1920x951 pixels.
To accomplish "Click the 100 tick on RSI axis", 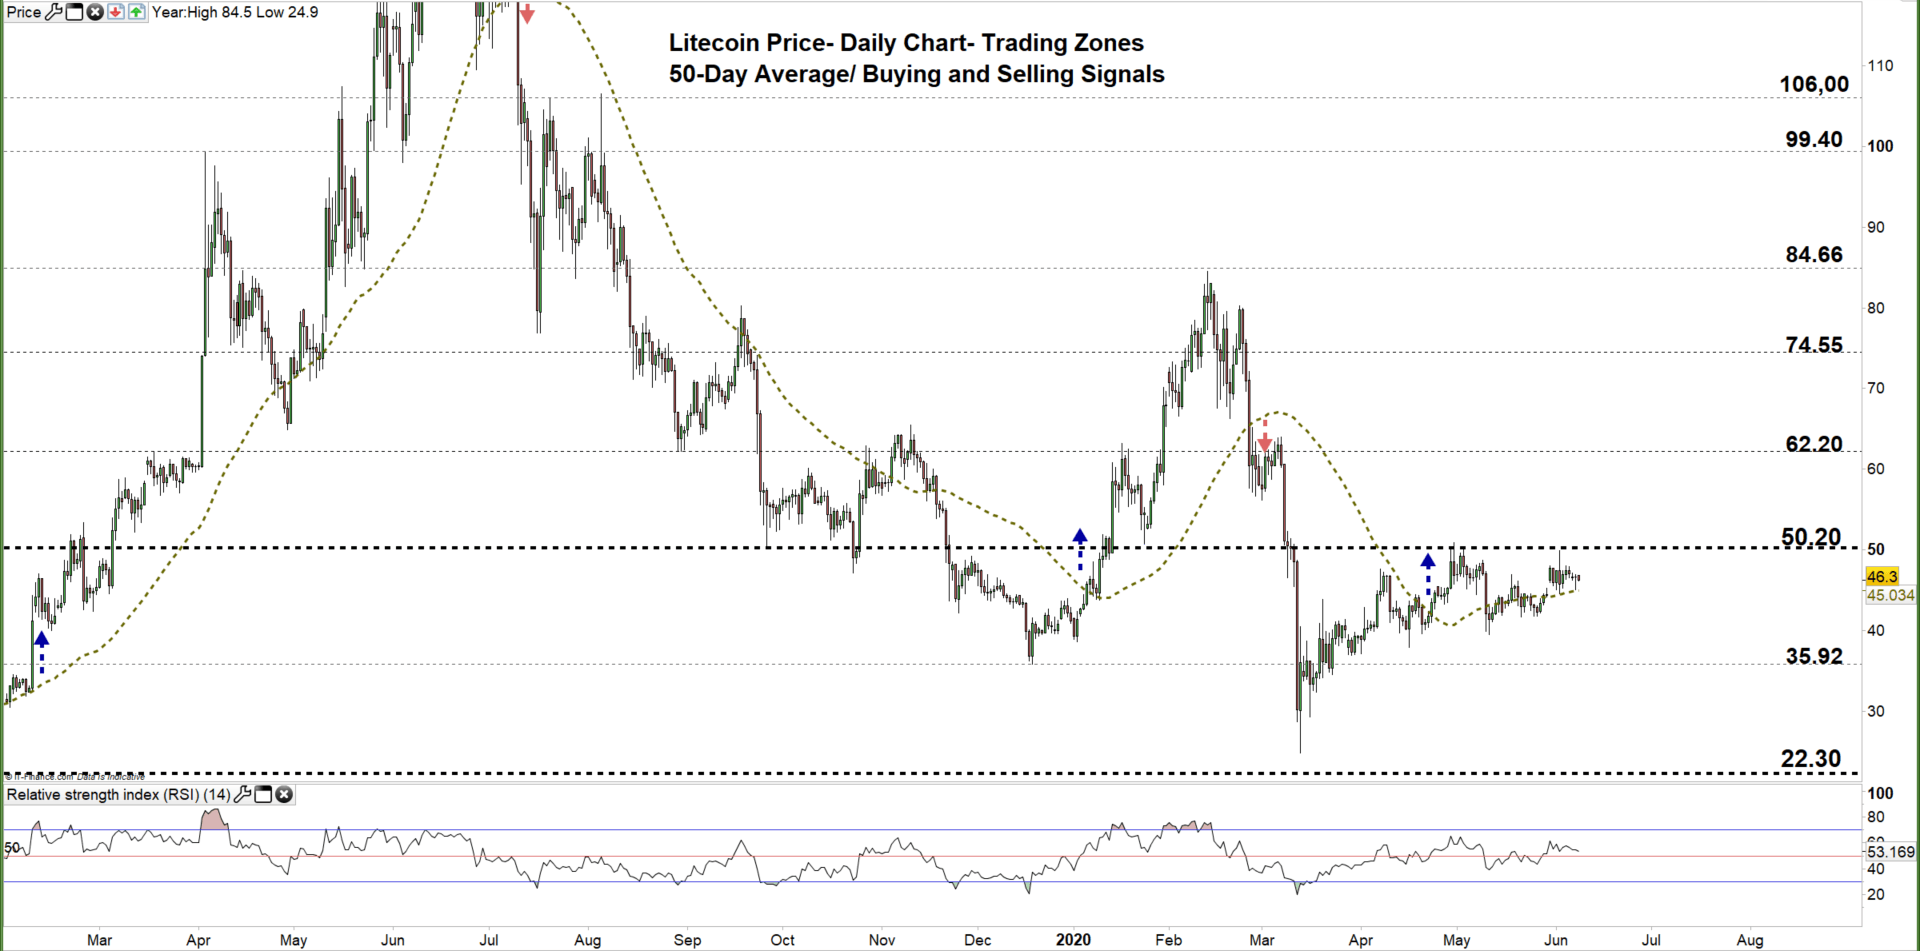I will coord(1880,793).
